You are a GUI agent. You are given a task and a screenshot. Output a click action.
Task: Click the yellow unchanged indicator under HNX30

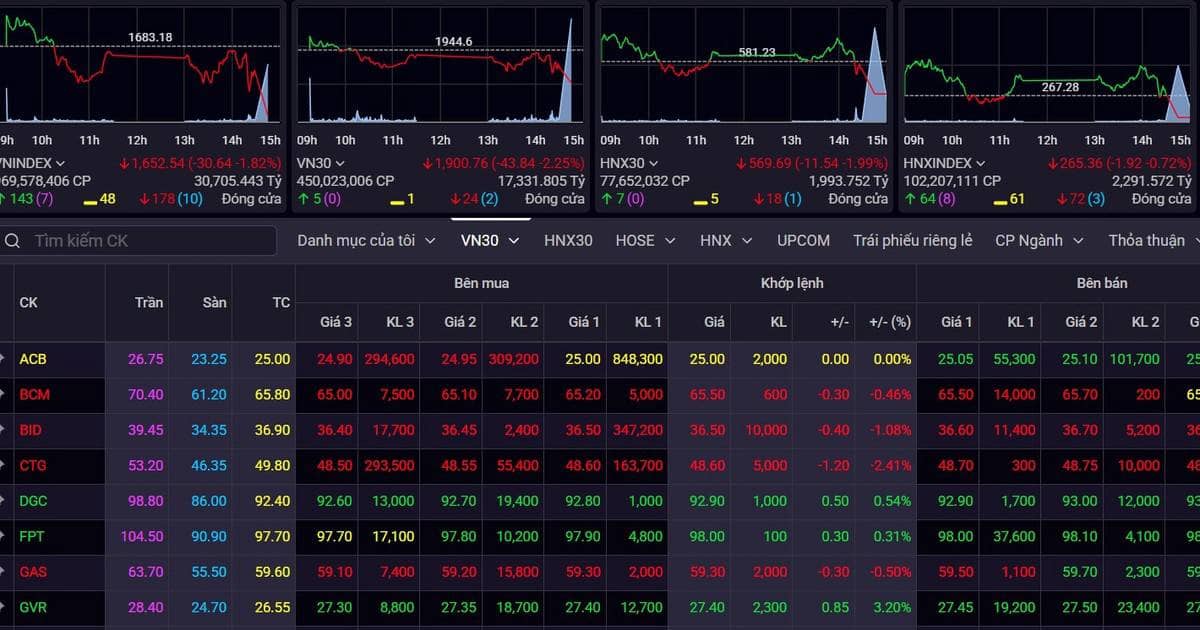pyautogui.click(x=705, y=199)
